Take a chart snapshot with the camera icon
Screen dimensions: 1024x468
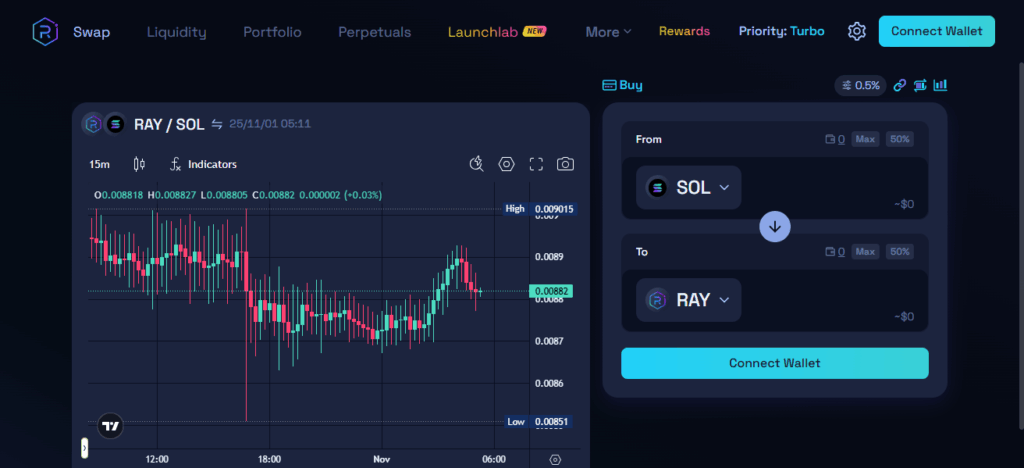coord(565,164)
